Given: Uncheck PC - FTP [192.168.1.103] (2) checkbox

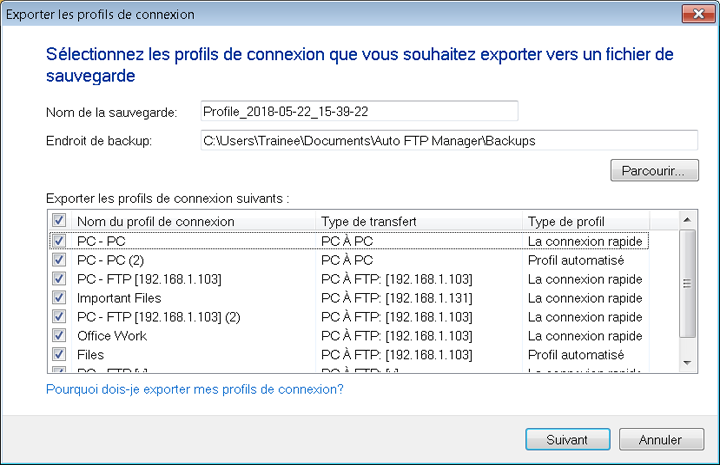Looking at the screenshot, I should (x=59, y=317).
